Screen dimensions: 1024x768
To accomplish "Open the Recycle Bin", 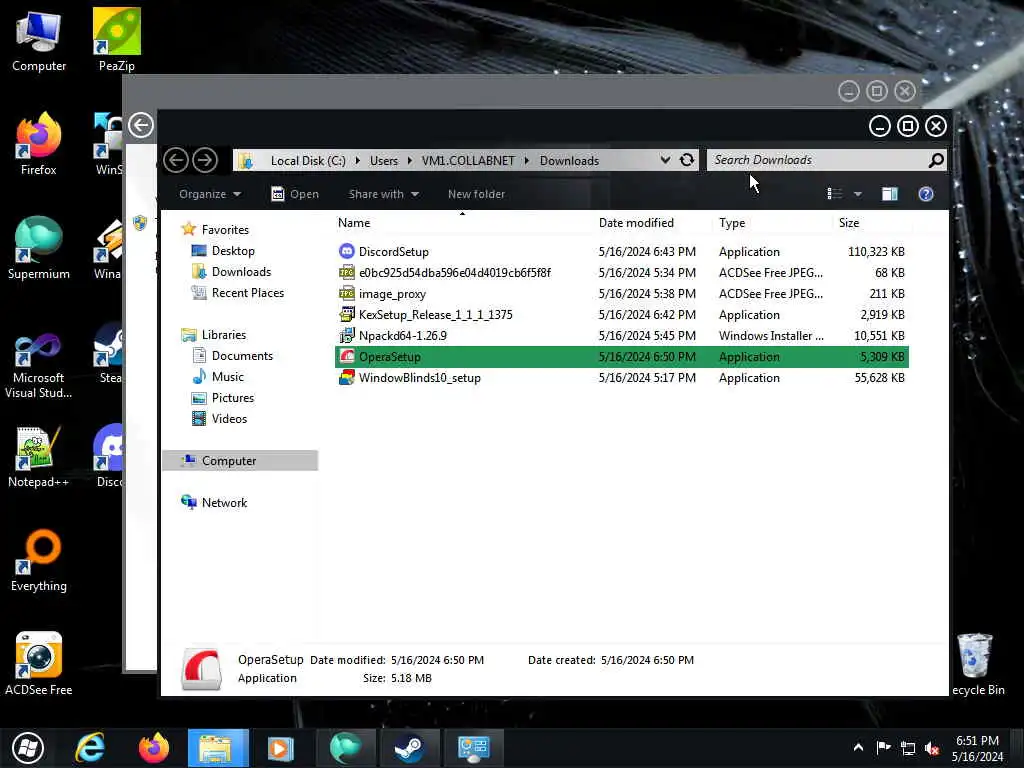I will pyautogui.click(x=977, y=664).
